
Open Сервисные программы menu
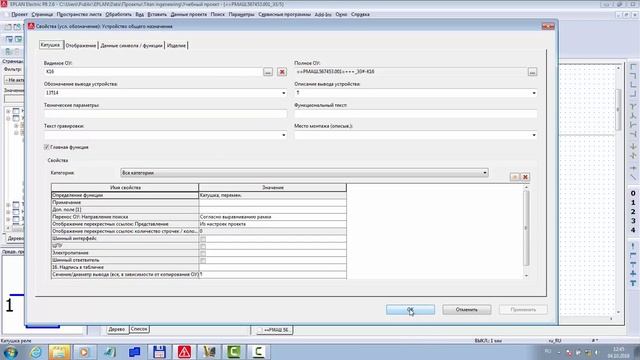(x=284, y=14)
